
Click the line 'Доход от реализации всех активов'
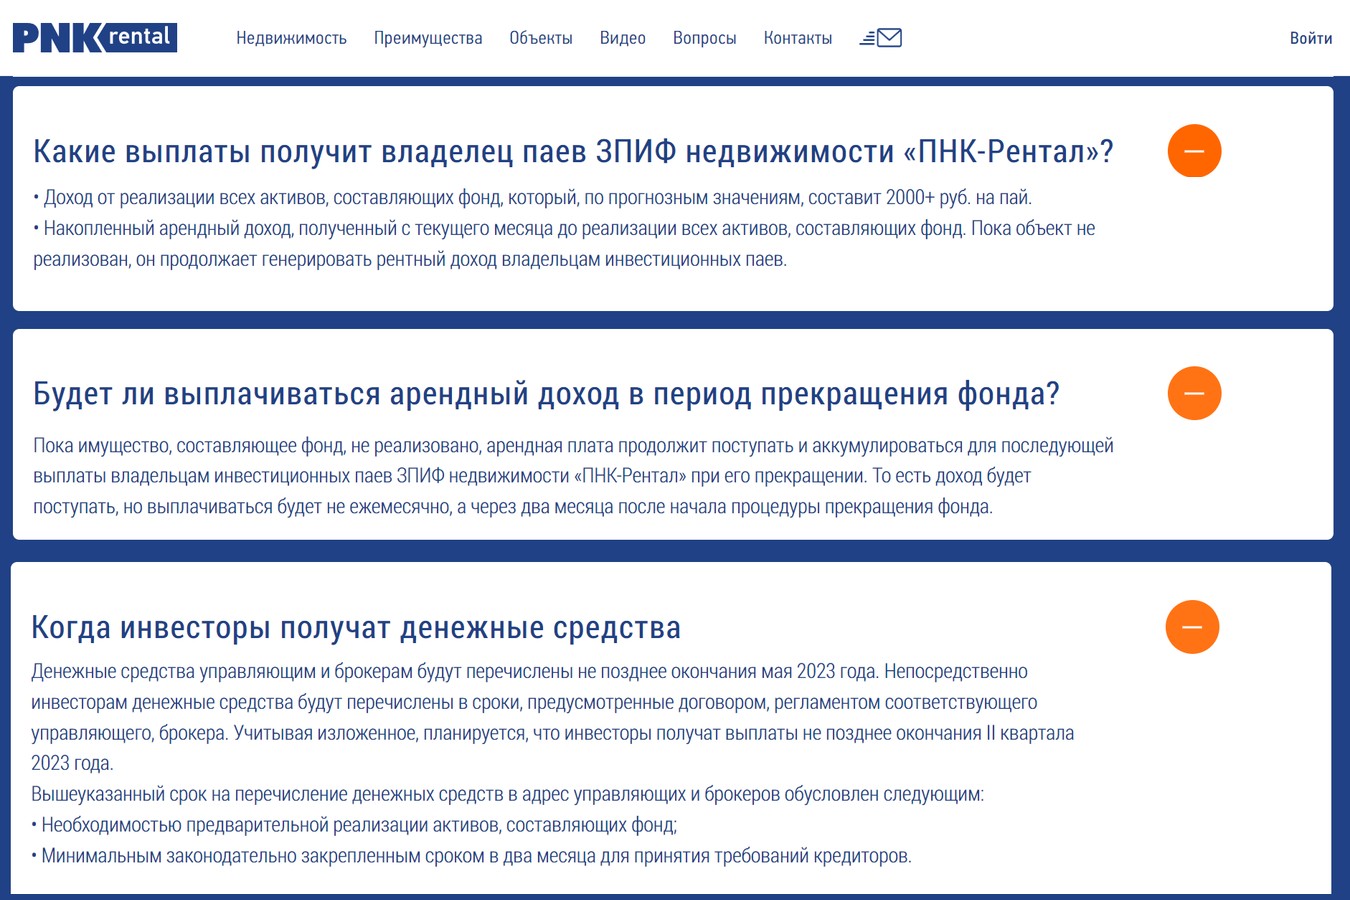[x=532, y=198]
